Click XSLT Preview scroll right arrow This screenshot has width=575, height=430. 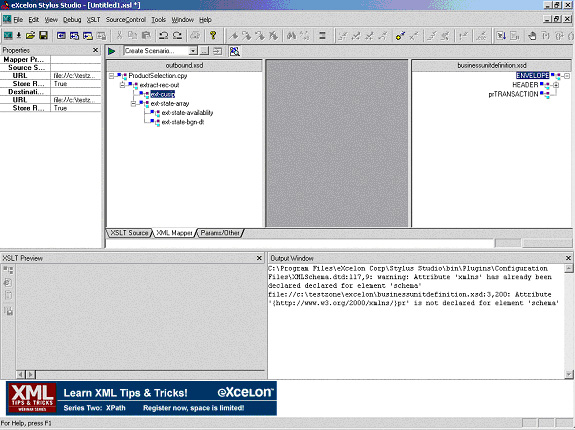tap(31, 374)
